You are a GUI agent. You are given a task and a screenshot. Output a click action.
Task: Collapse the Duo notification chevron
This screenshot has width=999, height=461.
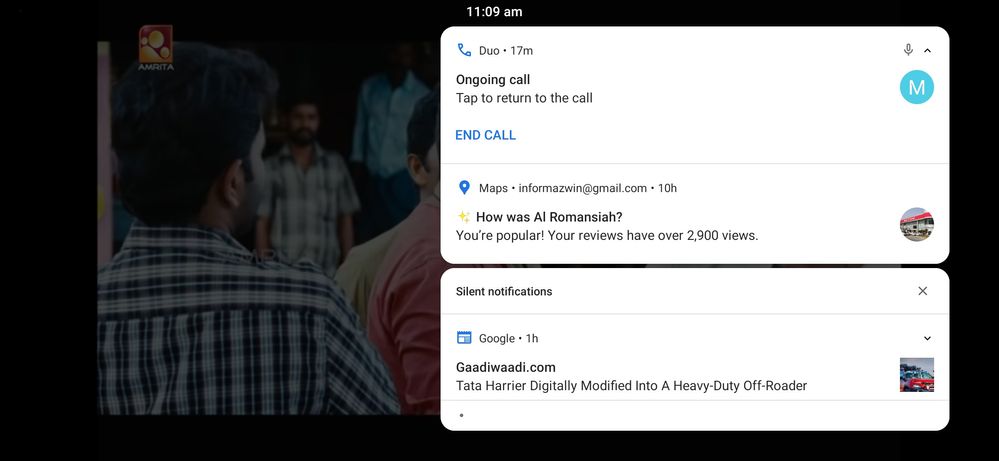[x=927, y=50]
